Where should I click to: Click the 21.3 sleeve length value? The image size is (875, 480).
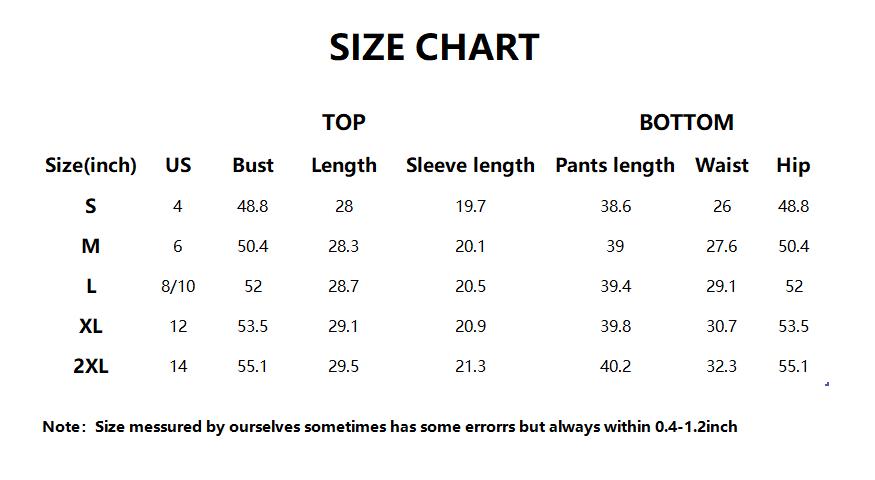pos(470,366)
